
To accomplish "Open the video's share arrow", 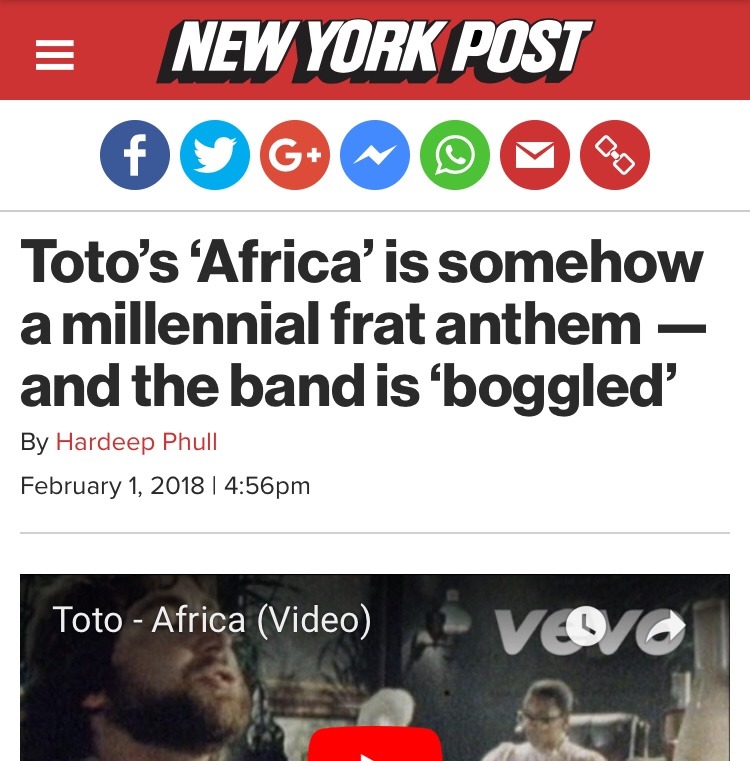I will pos(667,628).
